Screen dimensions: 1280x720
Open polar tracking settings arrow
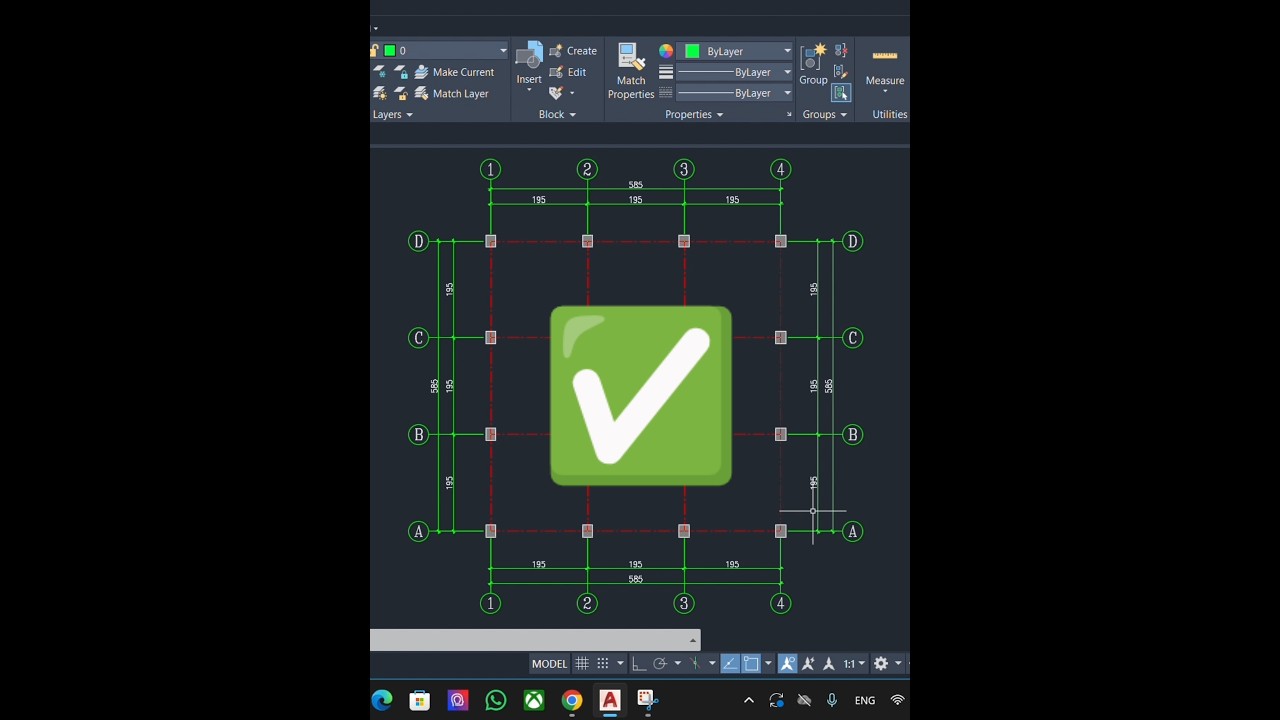(677, 663)
